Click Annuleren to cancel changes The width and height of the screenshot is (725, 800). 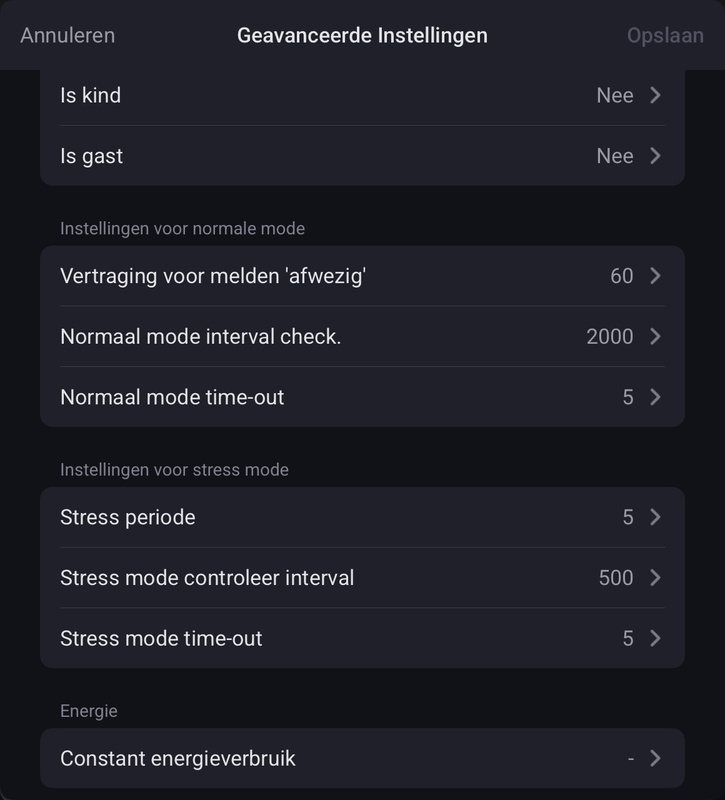[67, 35]
